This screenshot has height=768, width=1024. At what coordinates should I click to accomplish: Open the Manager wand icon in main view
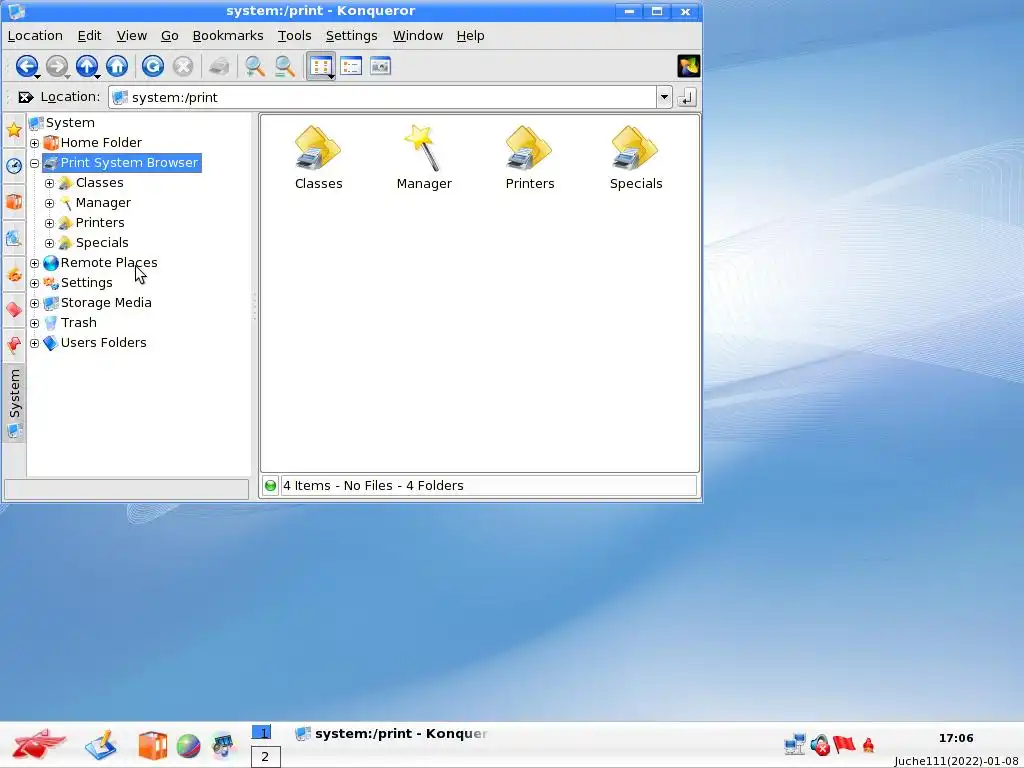coord(424,157)
